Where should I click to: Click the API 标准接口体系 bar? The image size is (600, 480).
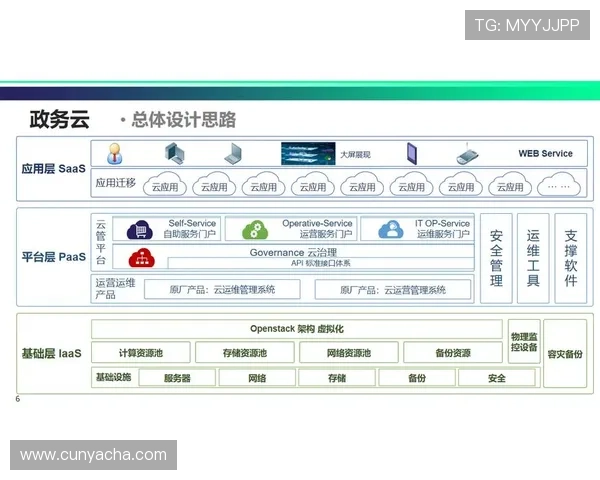click(x=321, y=263)
